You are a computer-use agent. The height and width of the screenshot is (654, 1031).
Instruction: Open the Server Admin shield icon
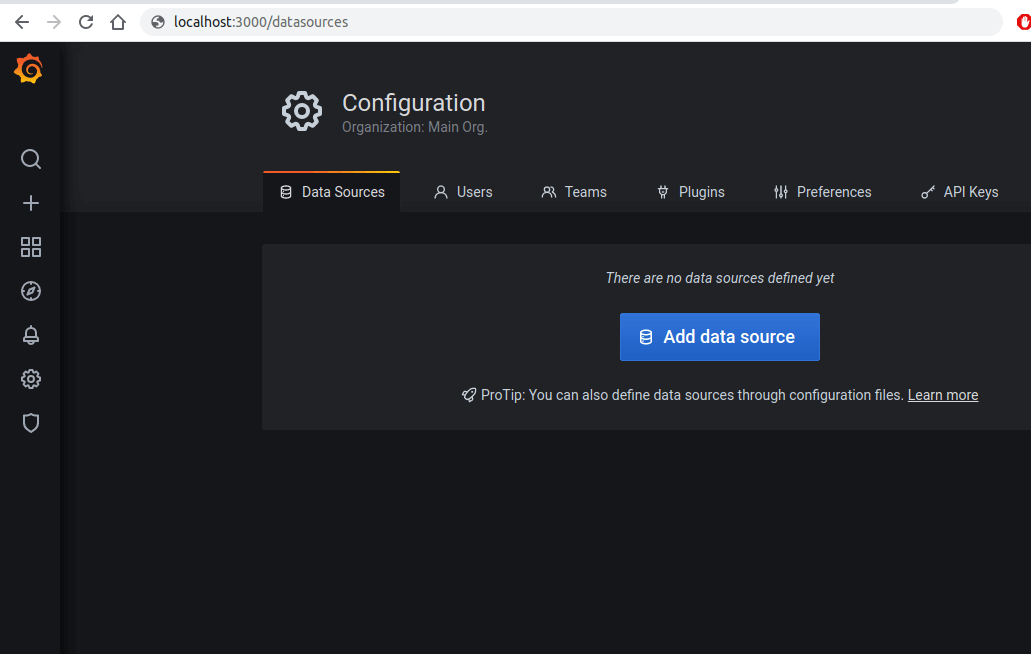coord(31,423)
